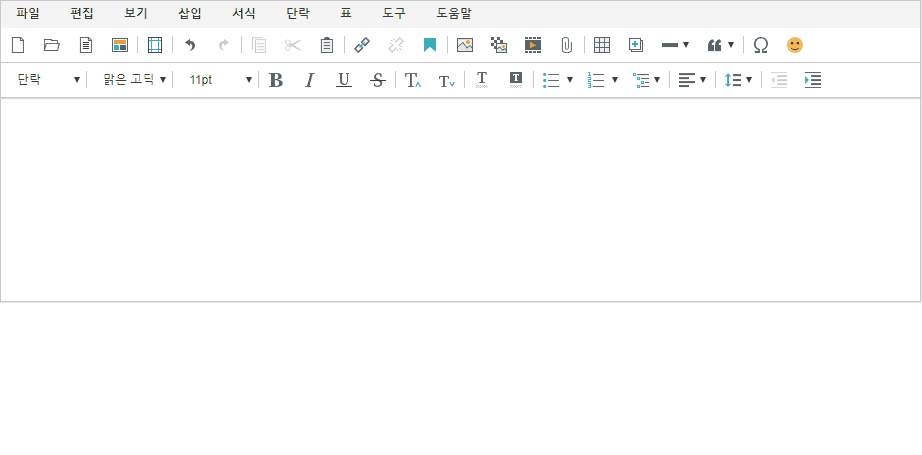Toggle italic formatting
This screenshot has width=922, height=455.
tap(310, 80)
